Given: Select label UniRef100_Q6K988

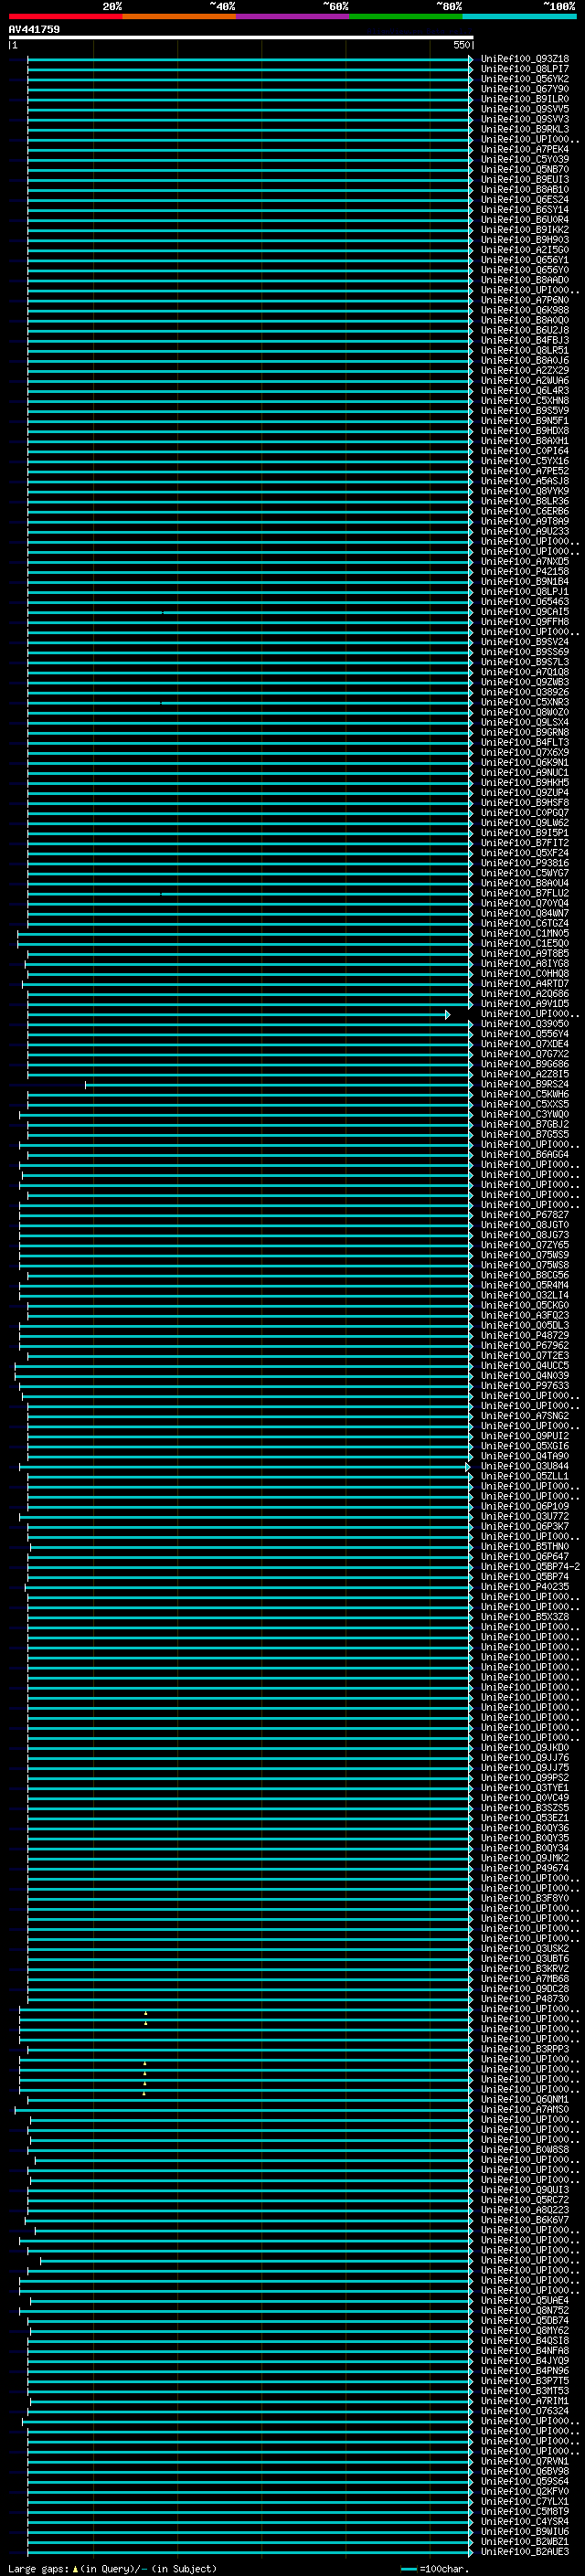Looking at the screenshot, I should pyautogui.click(x=524, y=310).
